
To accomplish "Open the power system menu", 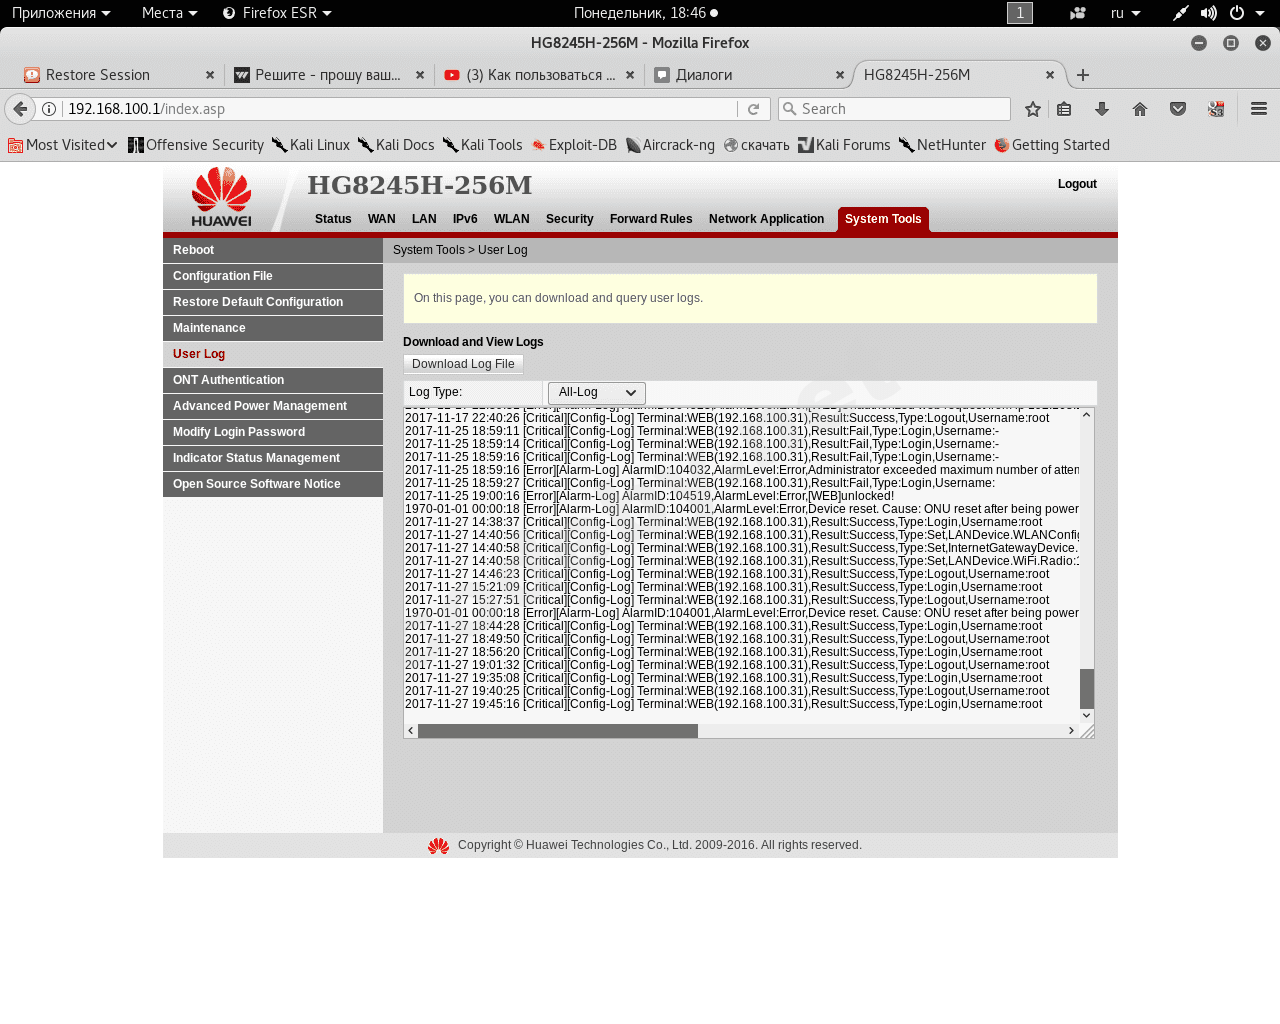I will 1245,13.
